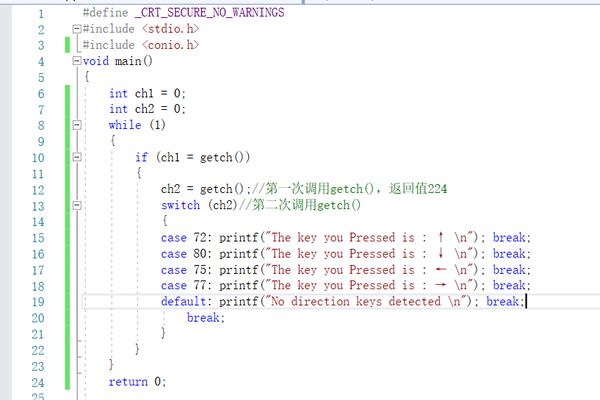This screenshot has width=600, height=400.
Task: Click the 'int ch2 = 0;' declaration
Action: (147, 109)
